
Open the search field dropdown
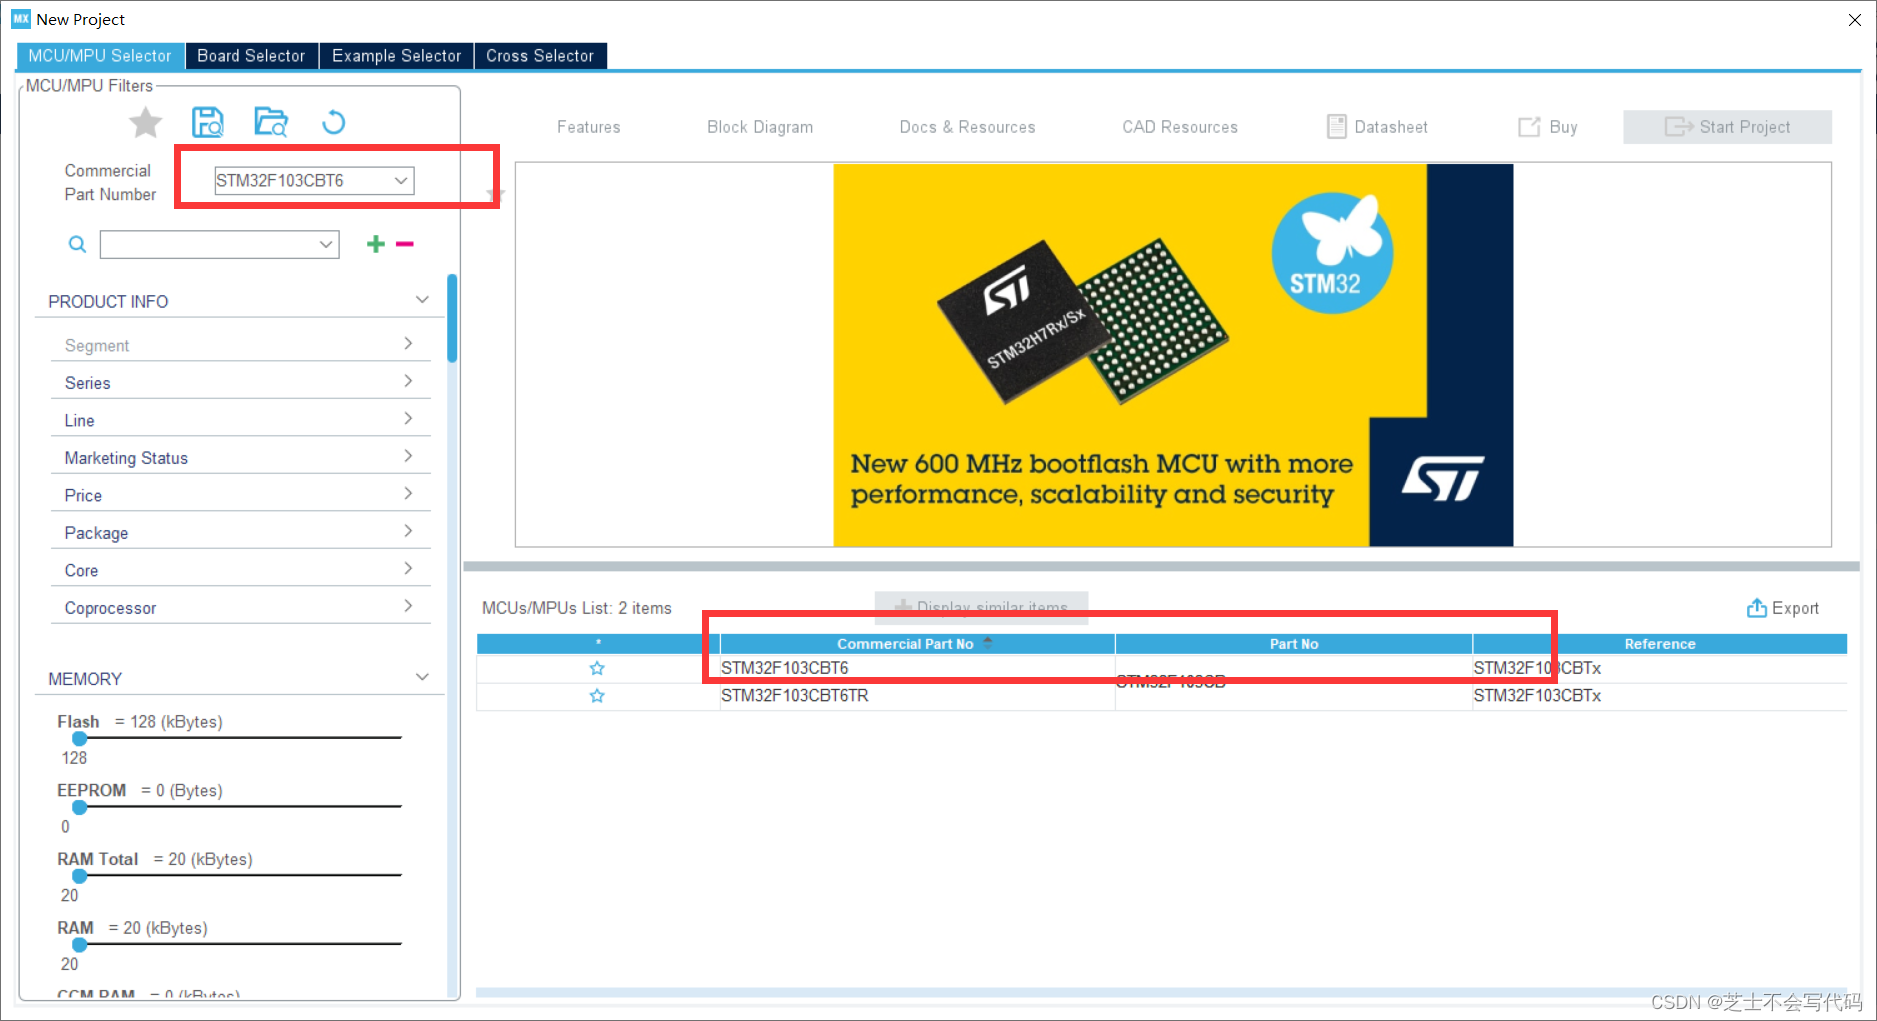point(326,244)
